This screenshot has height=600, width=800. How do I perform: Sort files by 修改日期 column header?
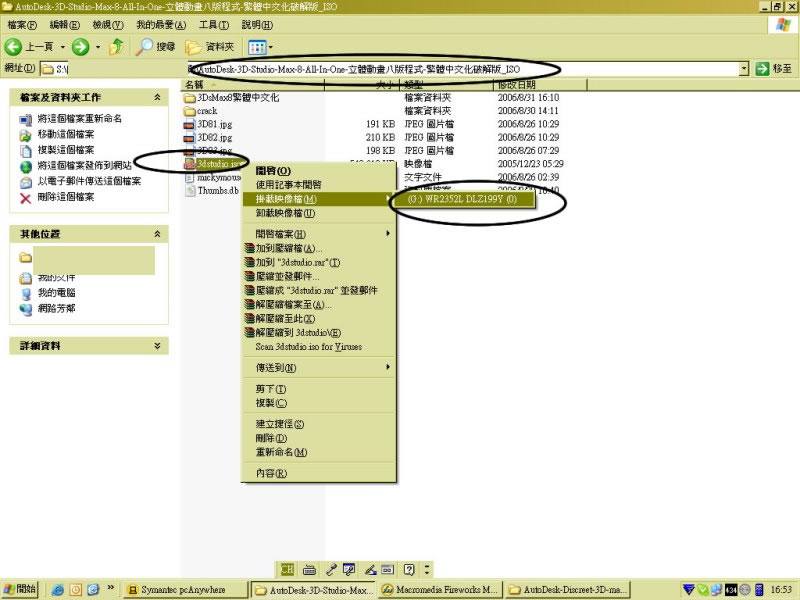click(x=540, y=85)
